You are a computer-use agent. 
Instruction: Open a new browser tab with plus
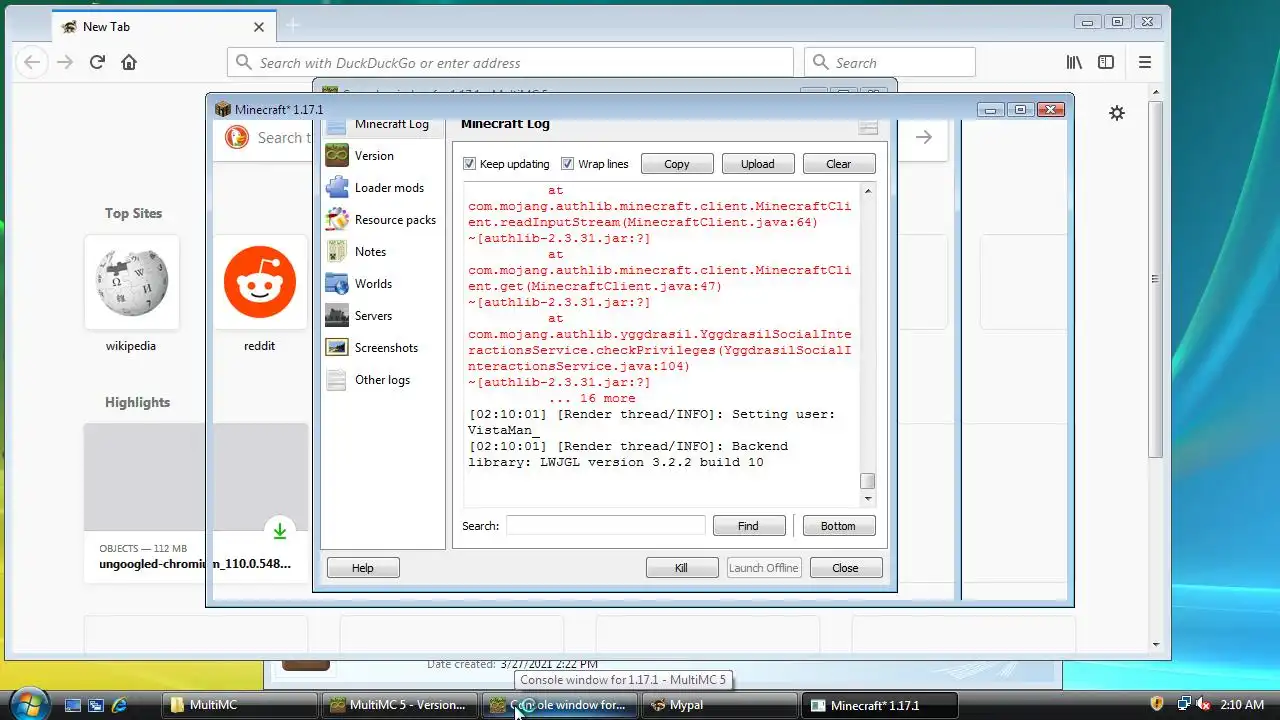pos(293,25)
